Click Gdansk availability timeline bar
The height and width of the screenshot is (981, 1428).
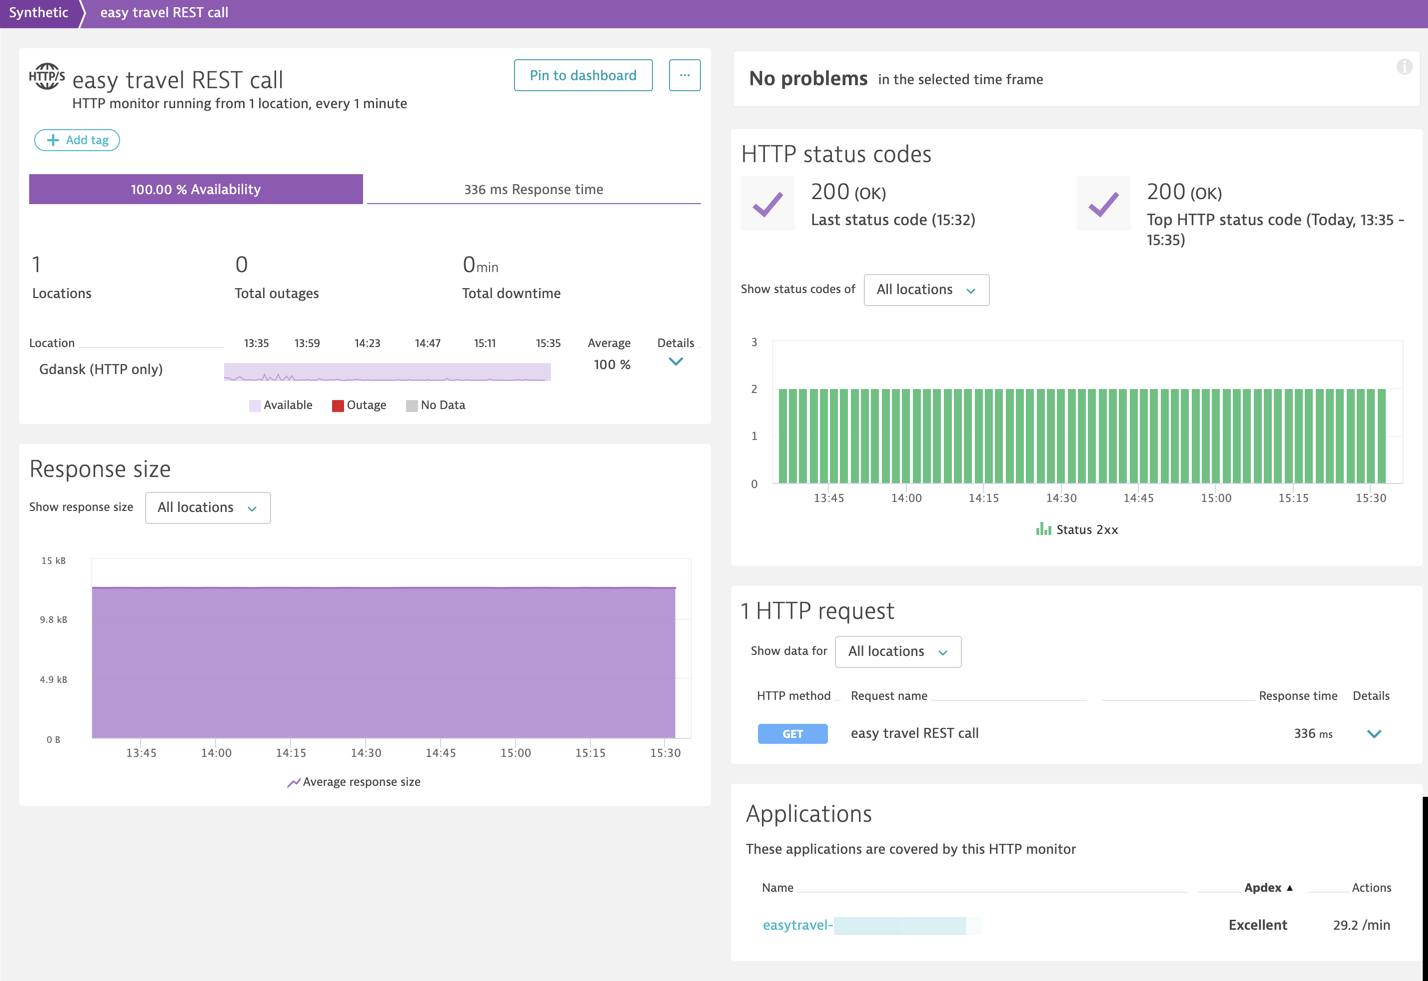(387, 372)
